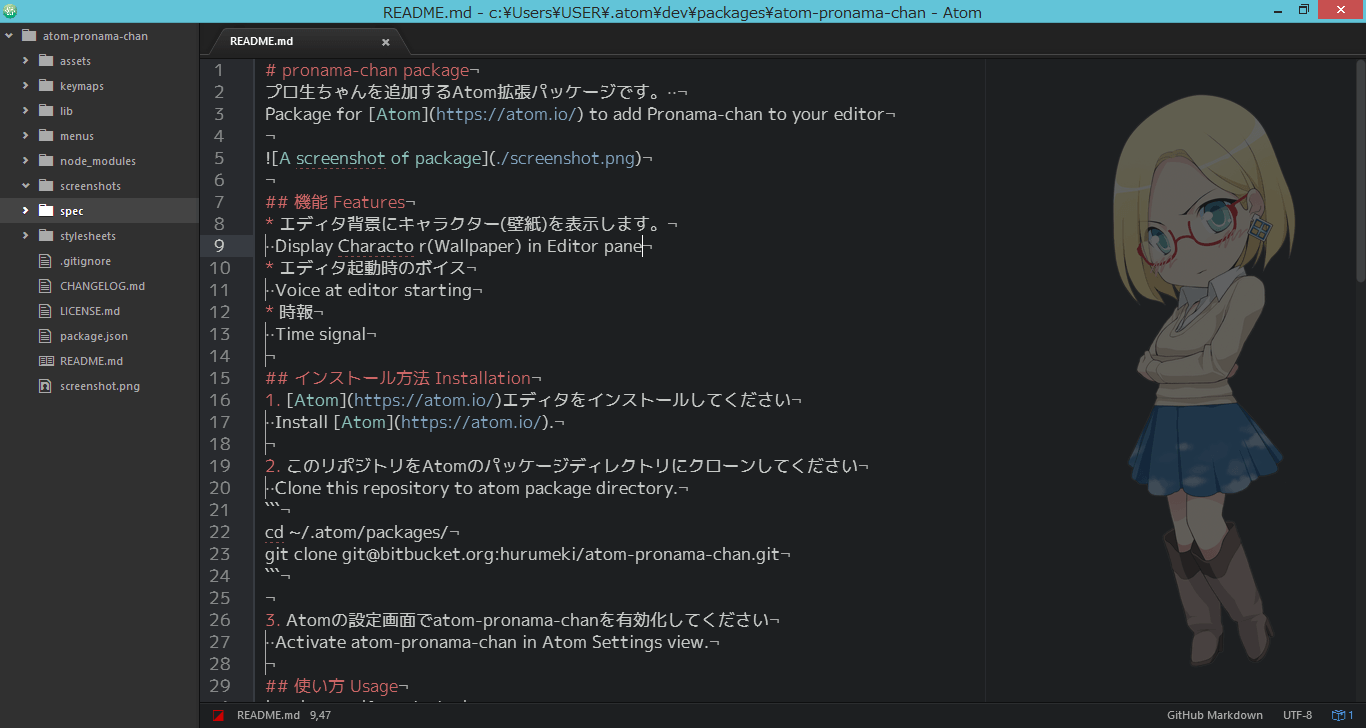
Task: Click the lib folder icon
Action: tap(45, 111)
